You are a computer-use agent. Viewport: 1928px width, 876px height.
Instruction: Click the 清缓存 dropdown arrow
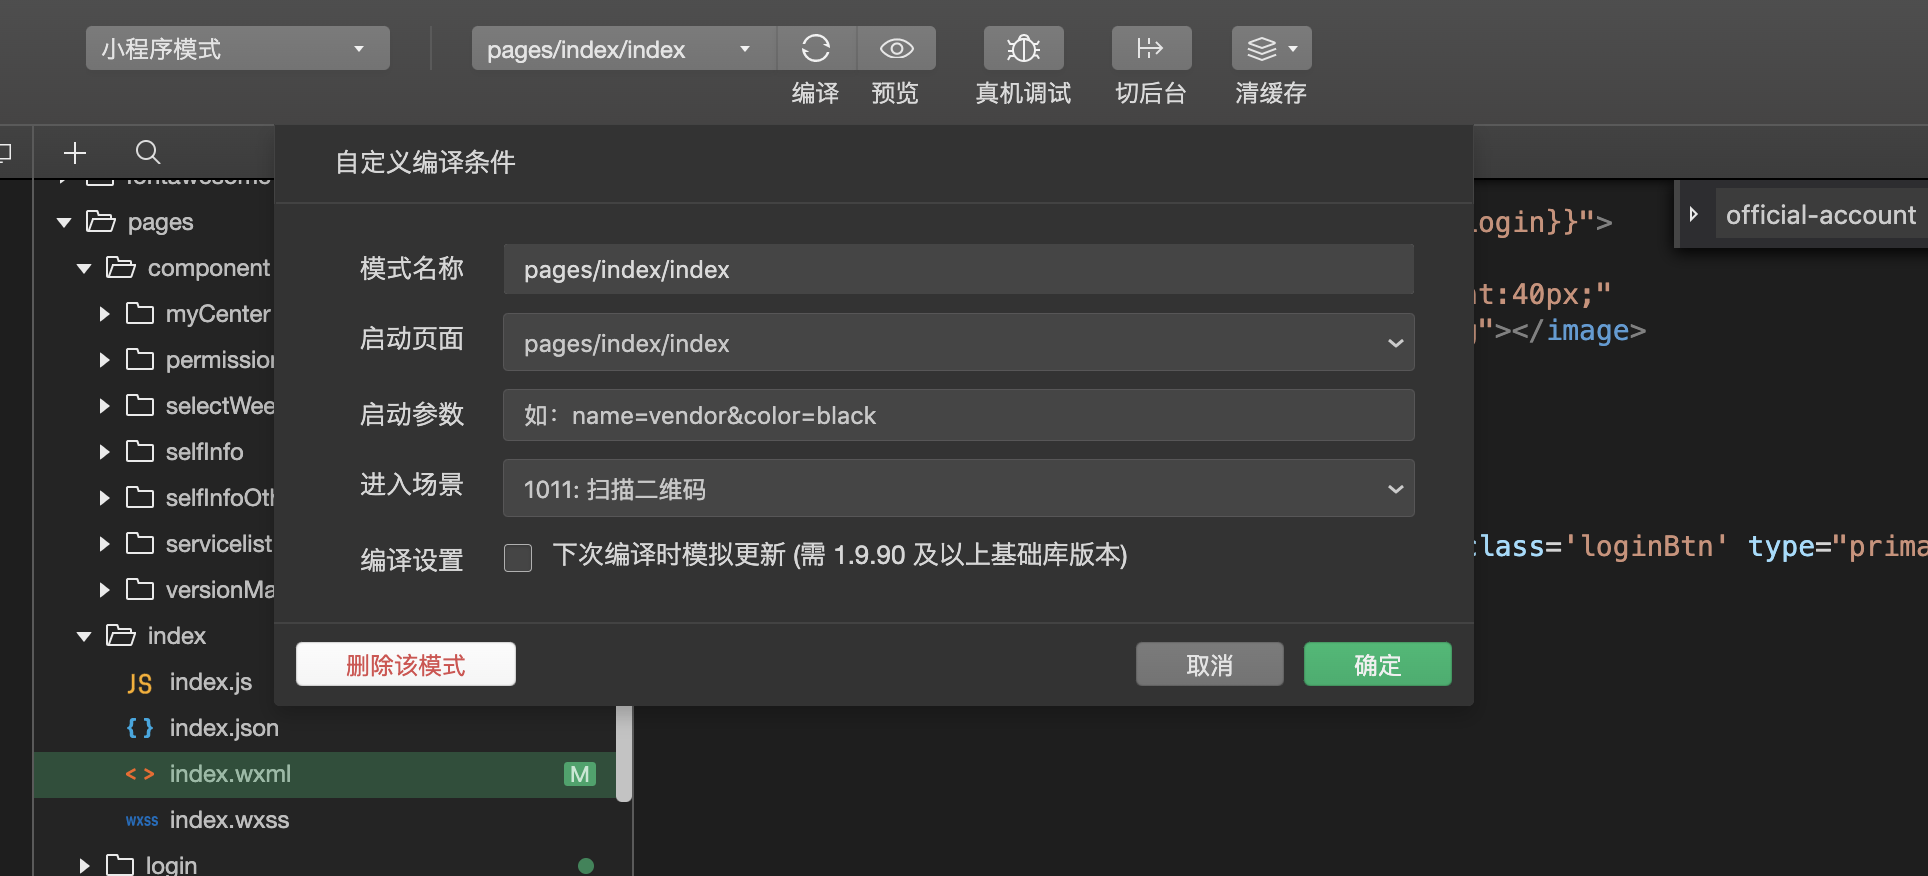[x=1293, y=48]
